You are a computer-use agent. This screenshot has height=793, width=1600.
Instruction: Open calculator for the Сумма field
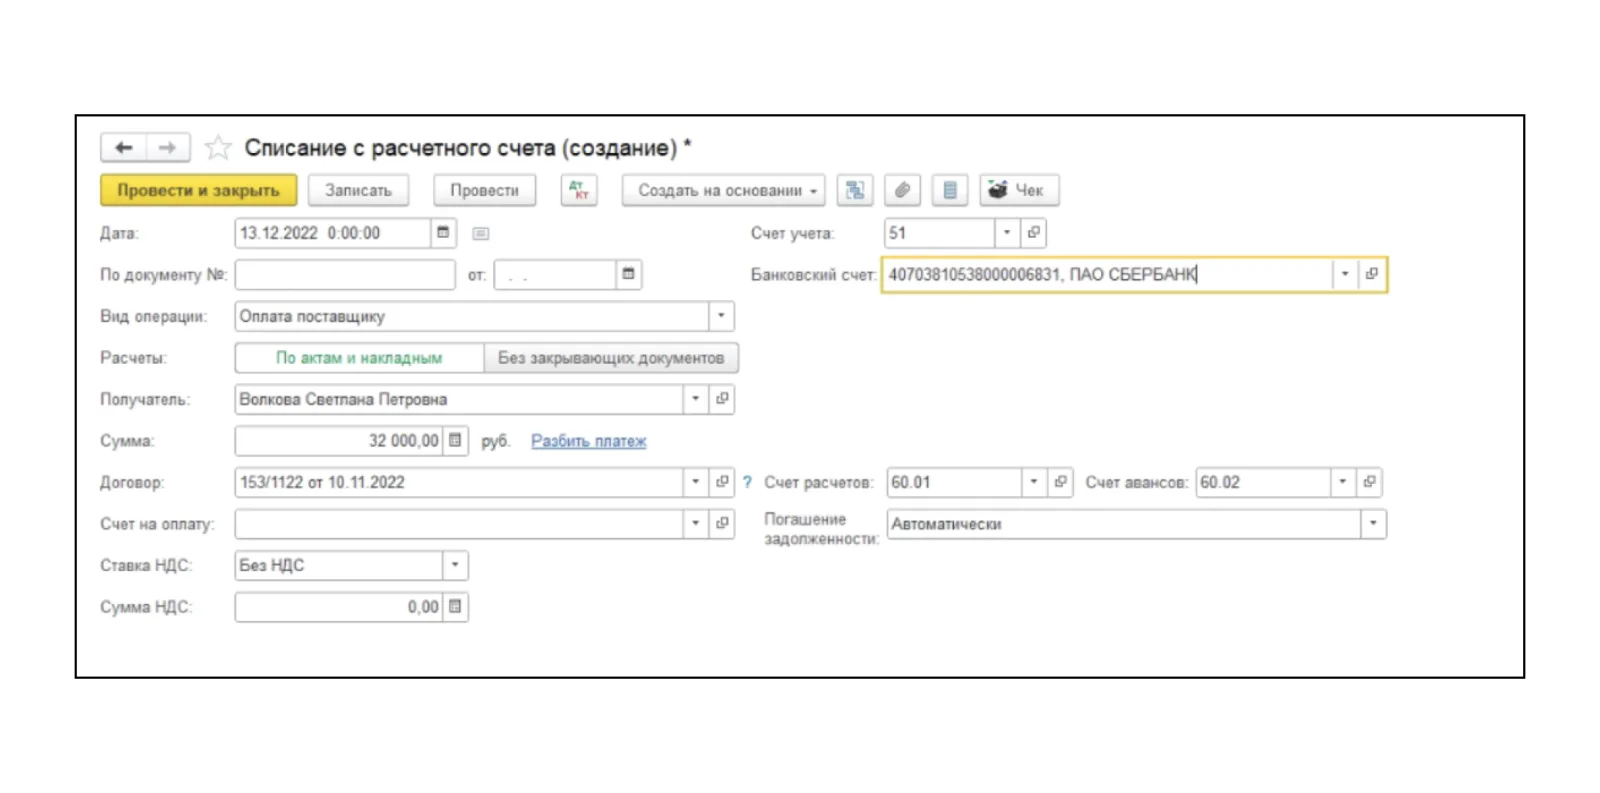[455, 441]
